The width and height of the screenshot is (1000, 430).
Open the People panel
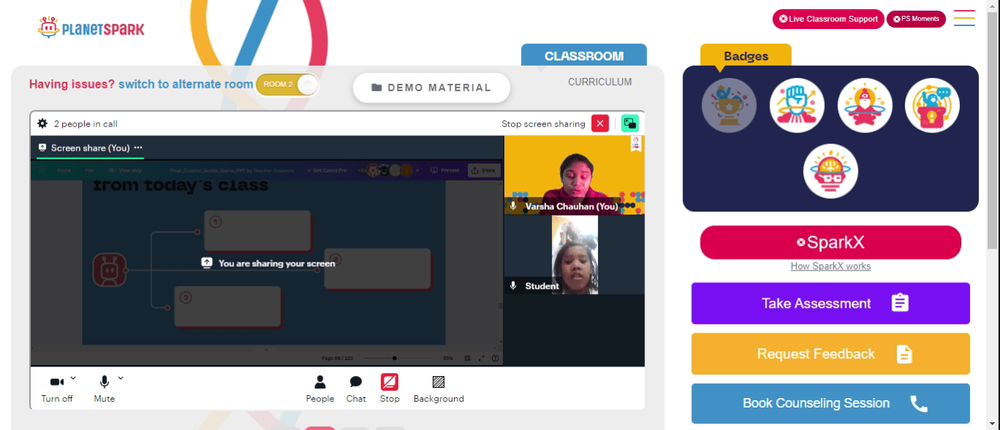tap(320, 389)
